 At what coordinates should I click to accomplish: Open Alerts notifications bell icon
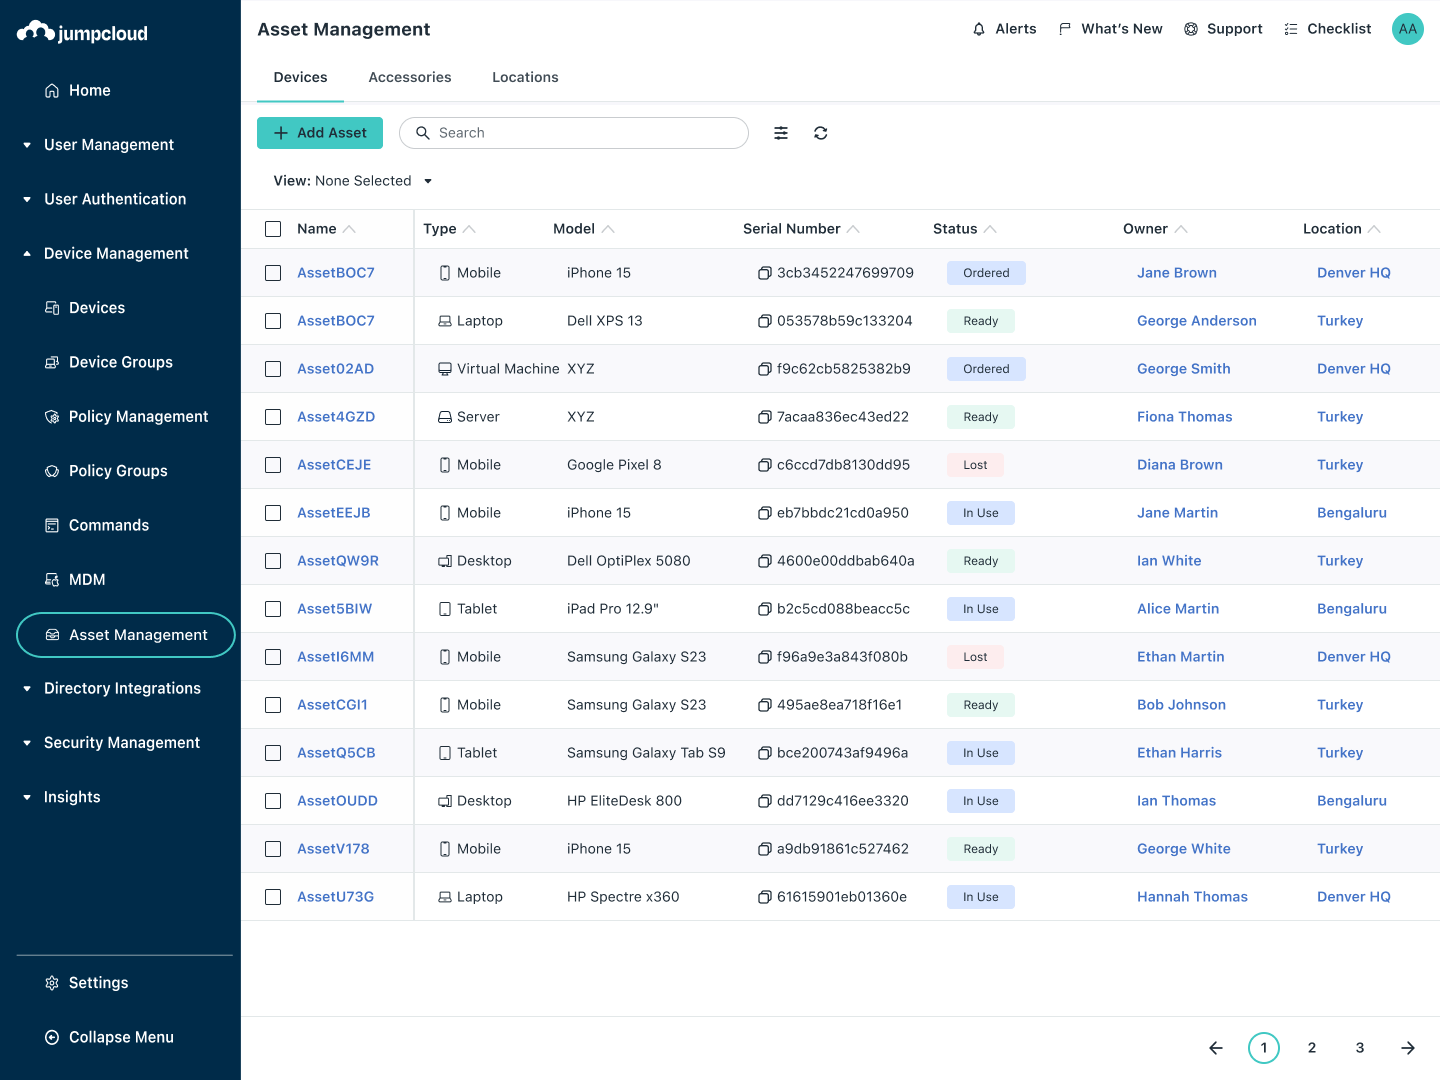(x=978, y=29)
